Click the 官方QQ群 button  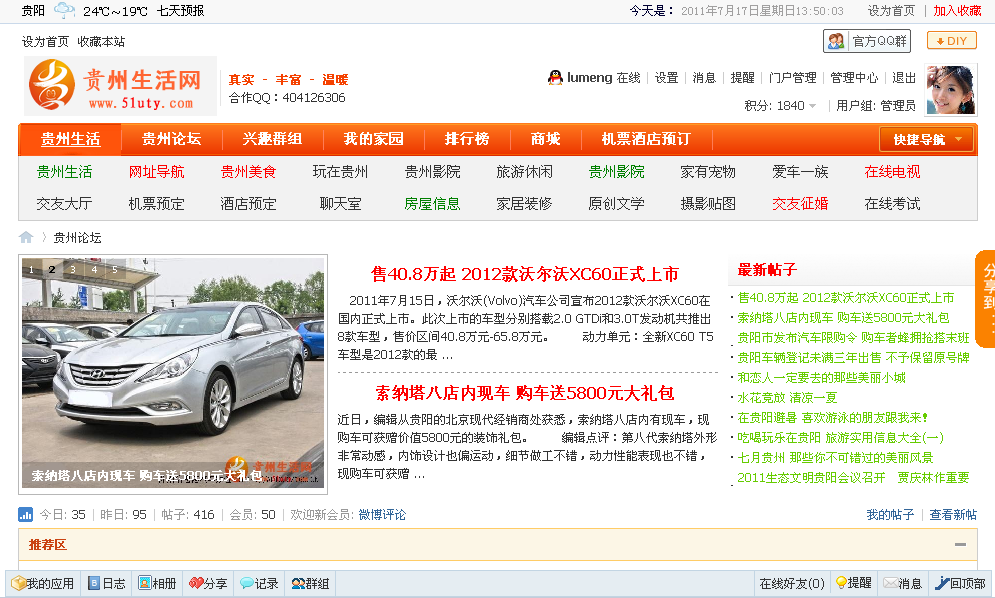[866, 41]
